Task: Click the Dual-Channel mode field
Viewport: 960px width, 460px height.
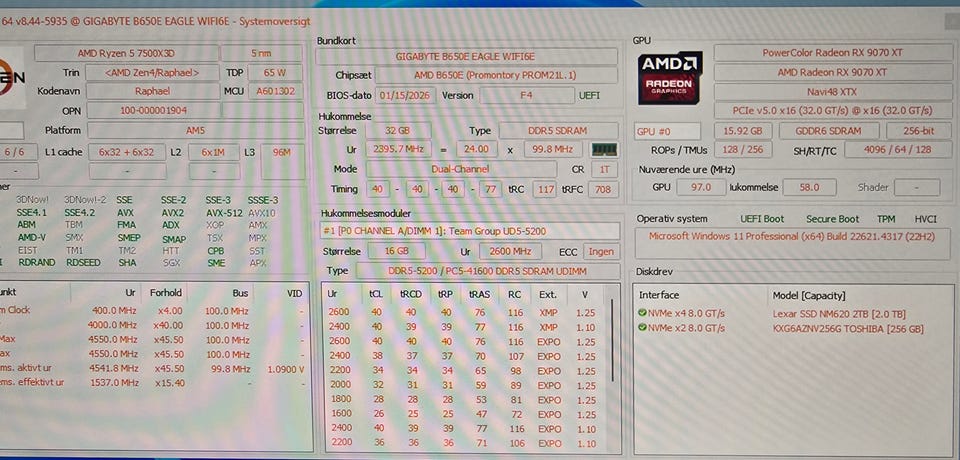Action: tap(461, 169)
